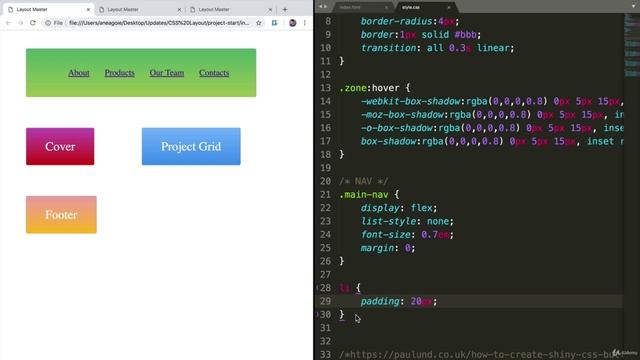Screen dimensions: 640x360
Task: Bookmark this page with the star icon
Action: pyautogui.click(x=258, y=23)
